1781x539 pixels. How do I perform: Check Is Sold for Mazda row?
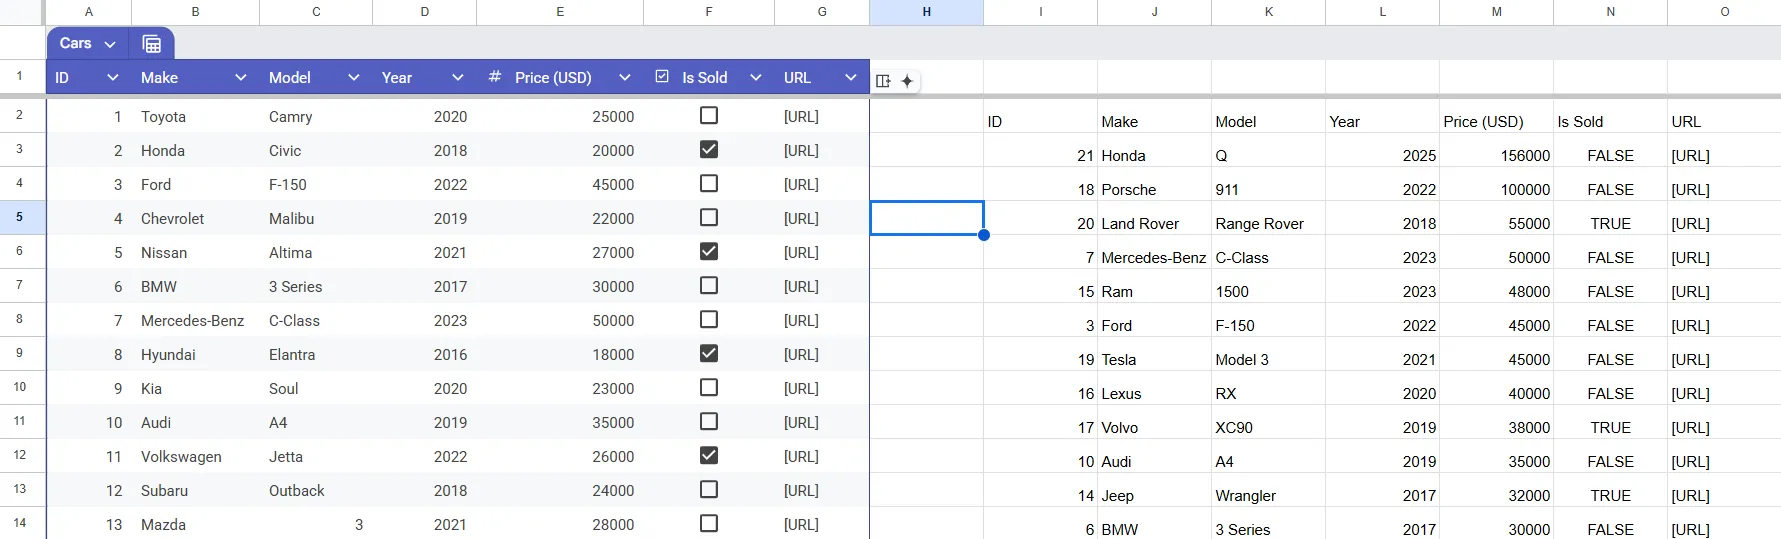(709, 524)
